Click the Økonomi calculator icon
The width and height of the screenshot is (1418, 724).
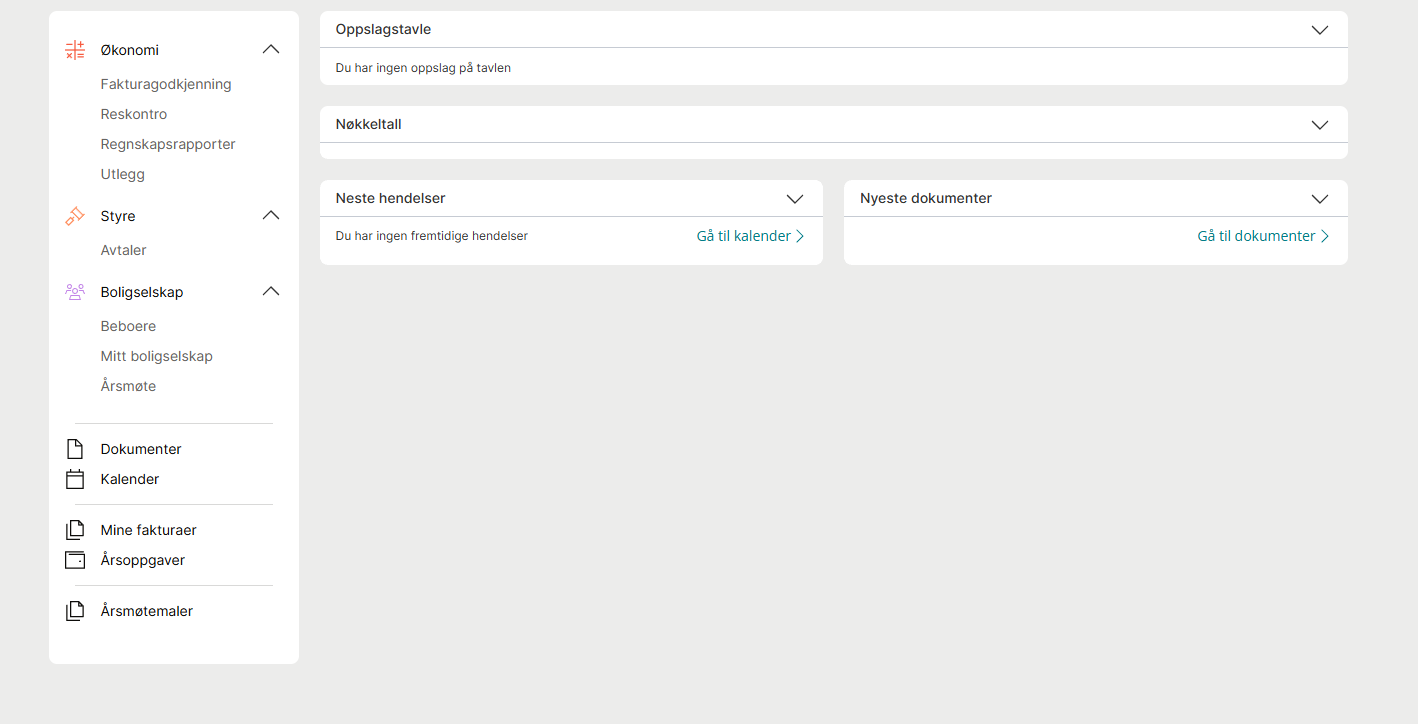pos(75,50)
